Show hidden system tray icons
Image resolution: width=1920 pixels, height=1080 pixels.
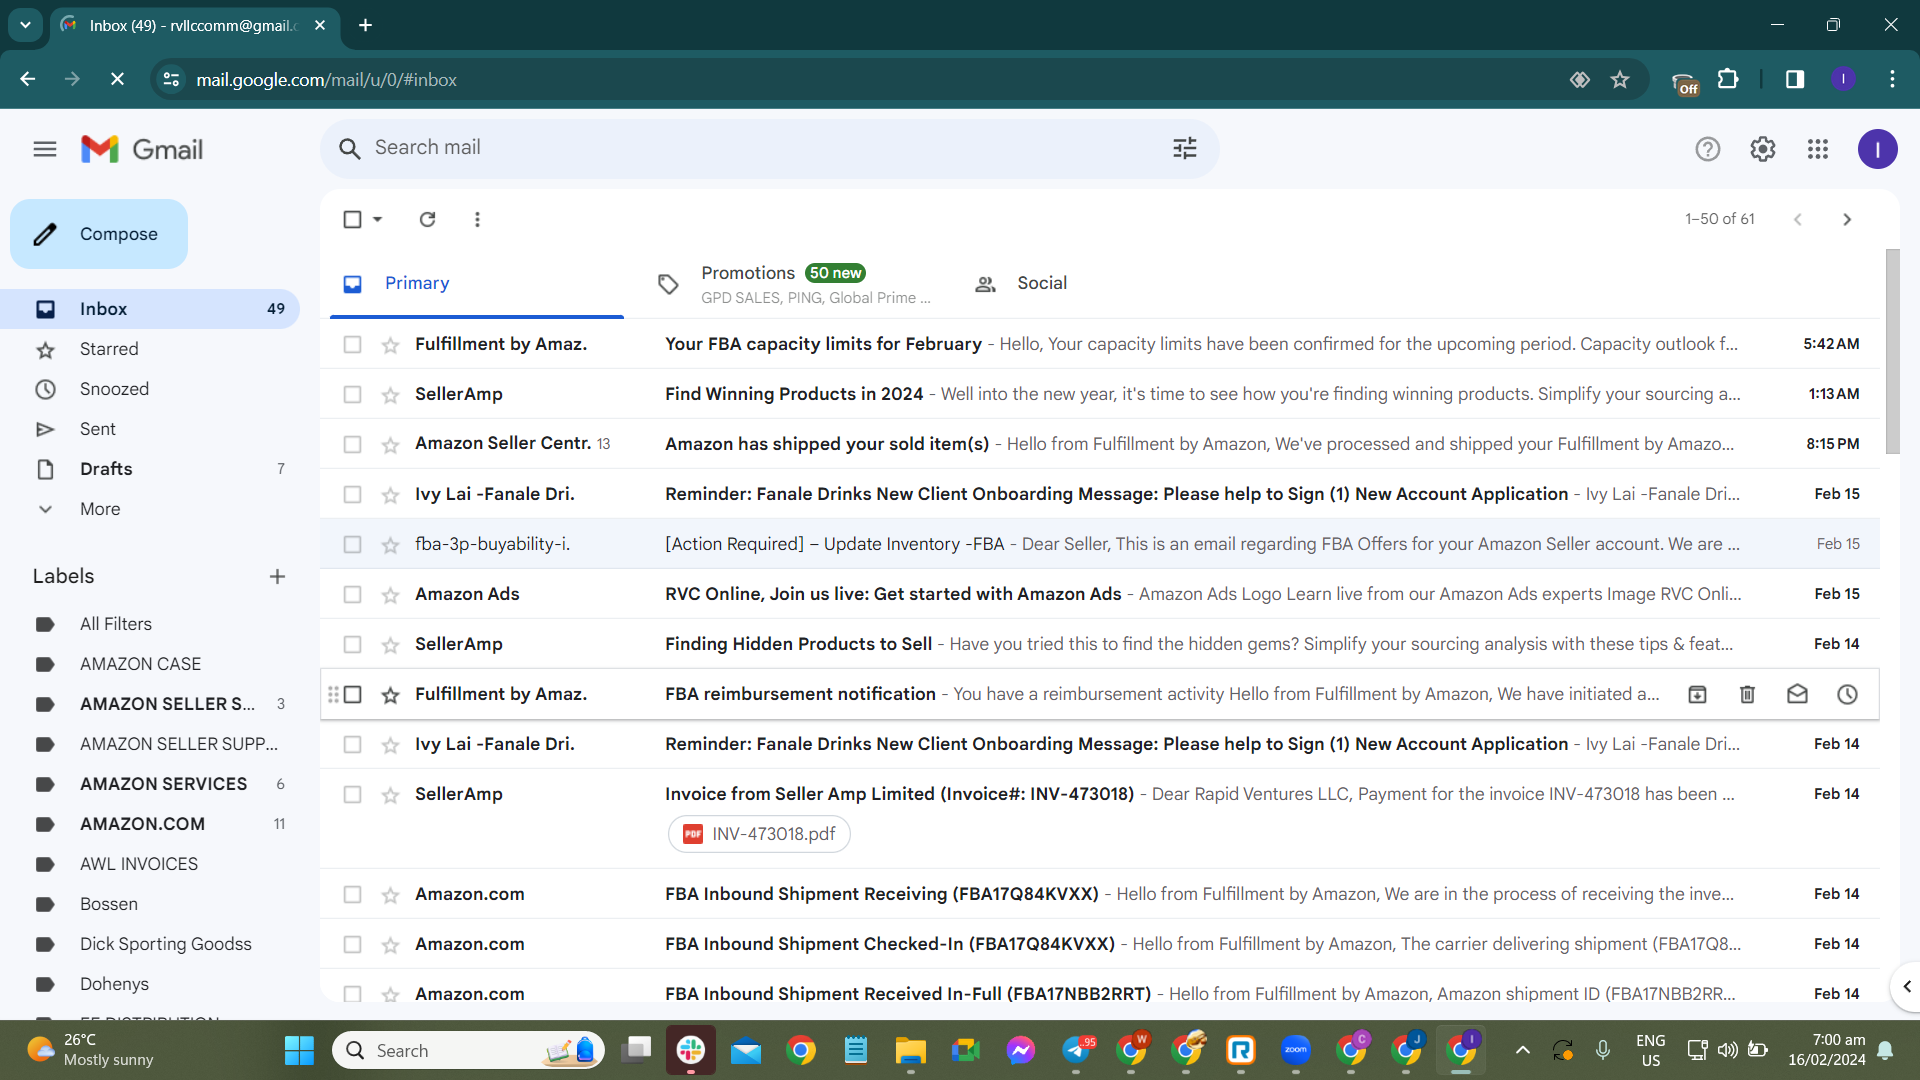(1522, 1050)
